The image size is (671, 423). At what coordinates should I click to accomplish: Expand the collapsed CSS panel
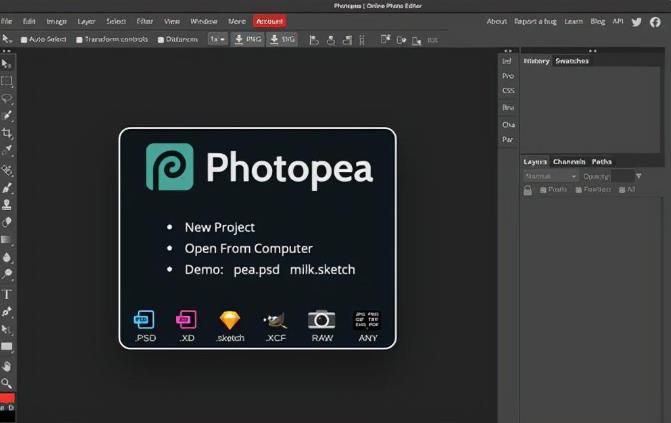point(508,91)
